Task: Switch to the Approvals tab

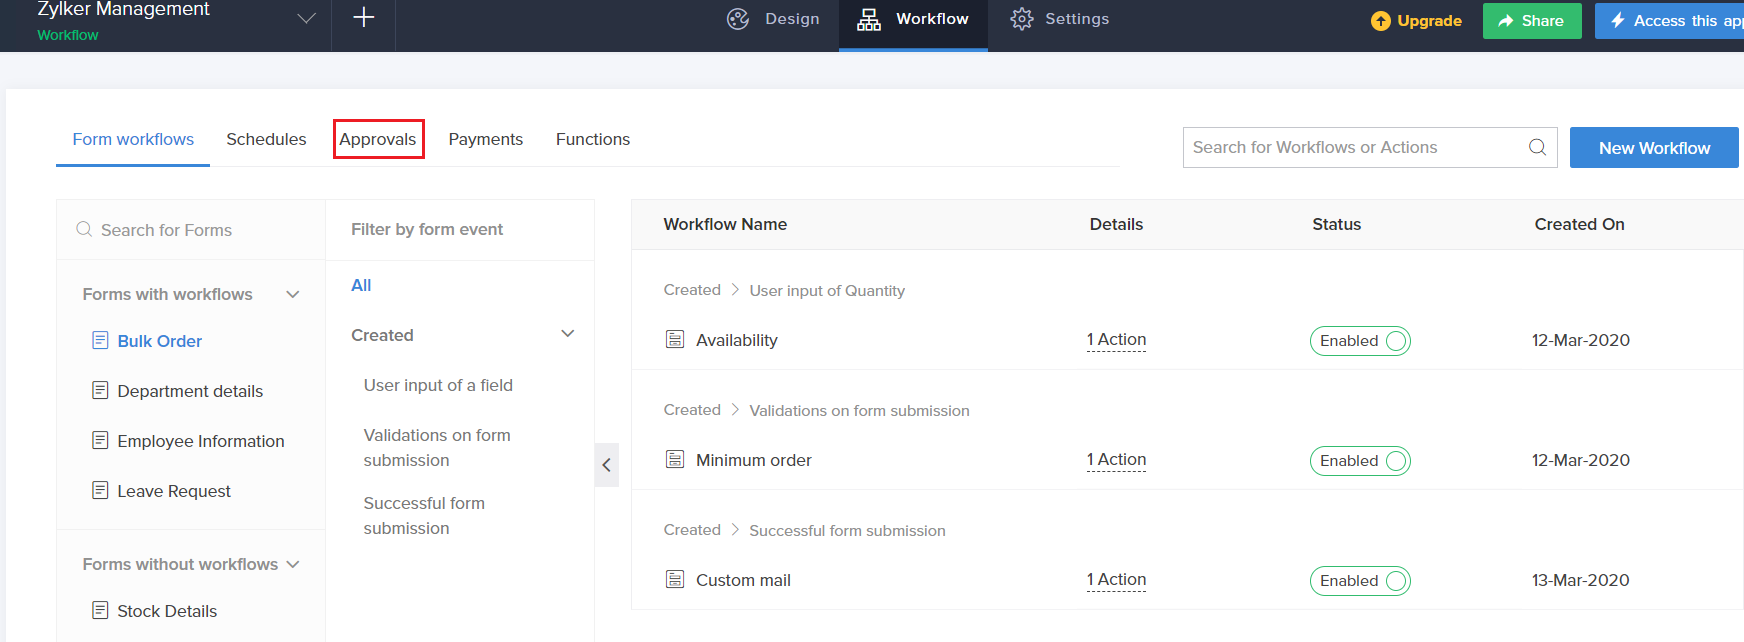Action: pos(378,139)
